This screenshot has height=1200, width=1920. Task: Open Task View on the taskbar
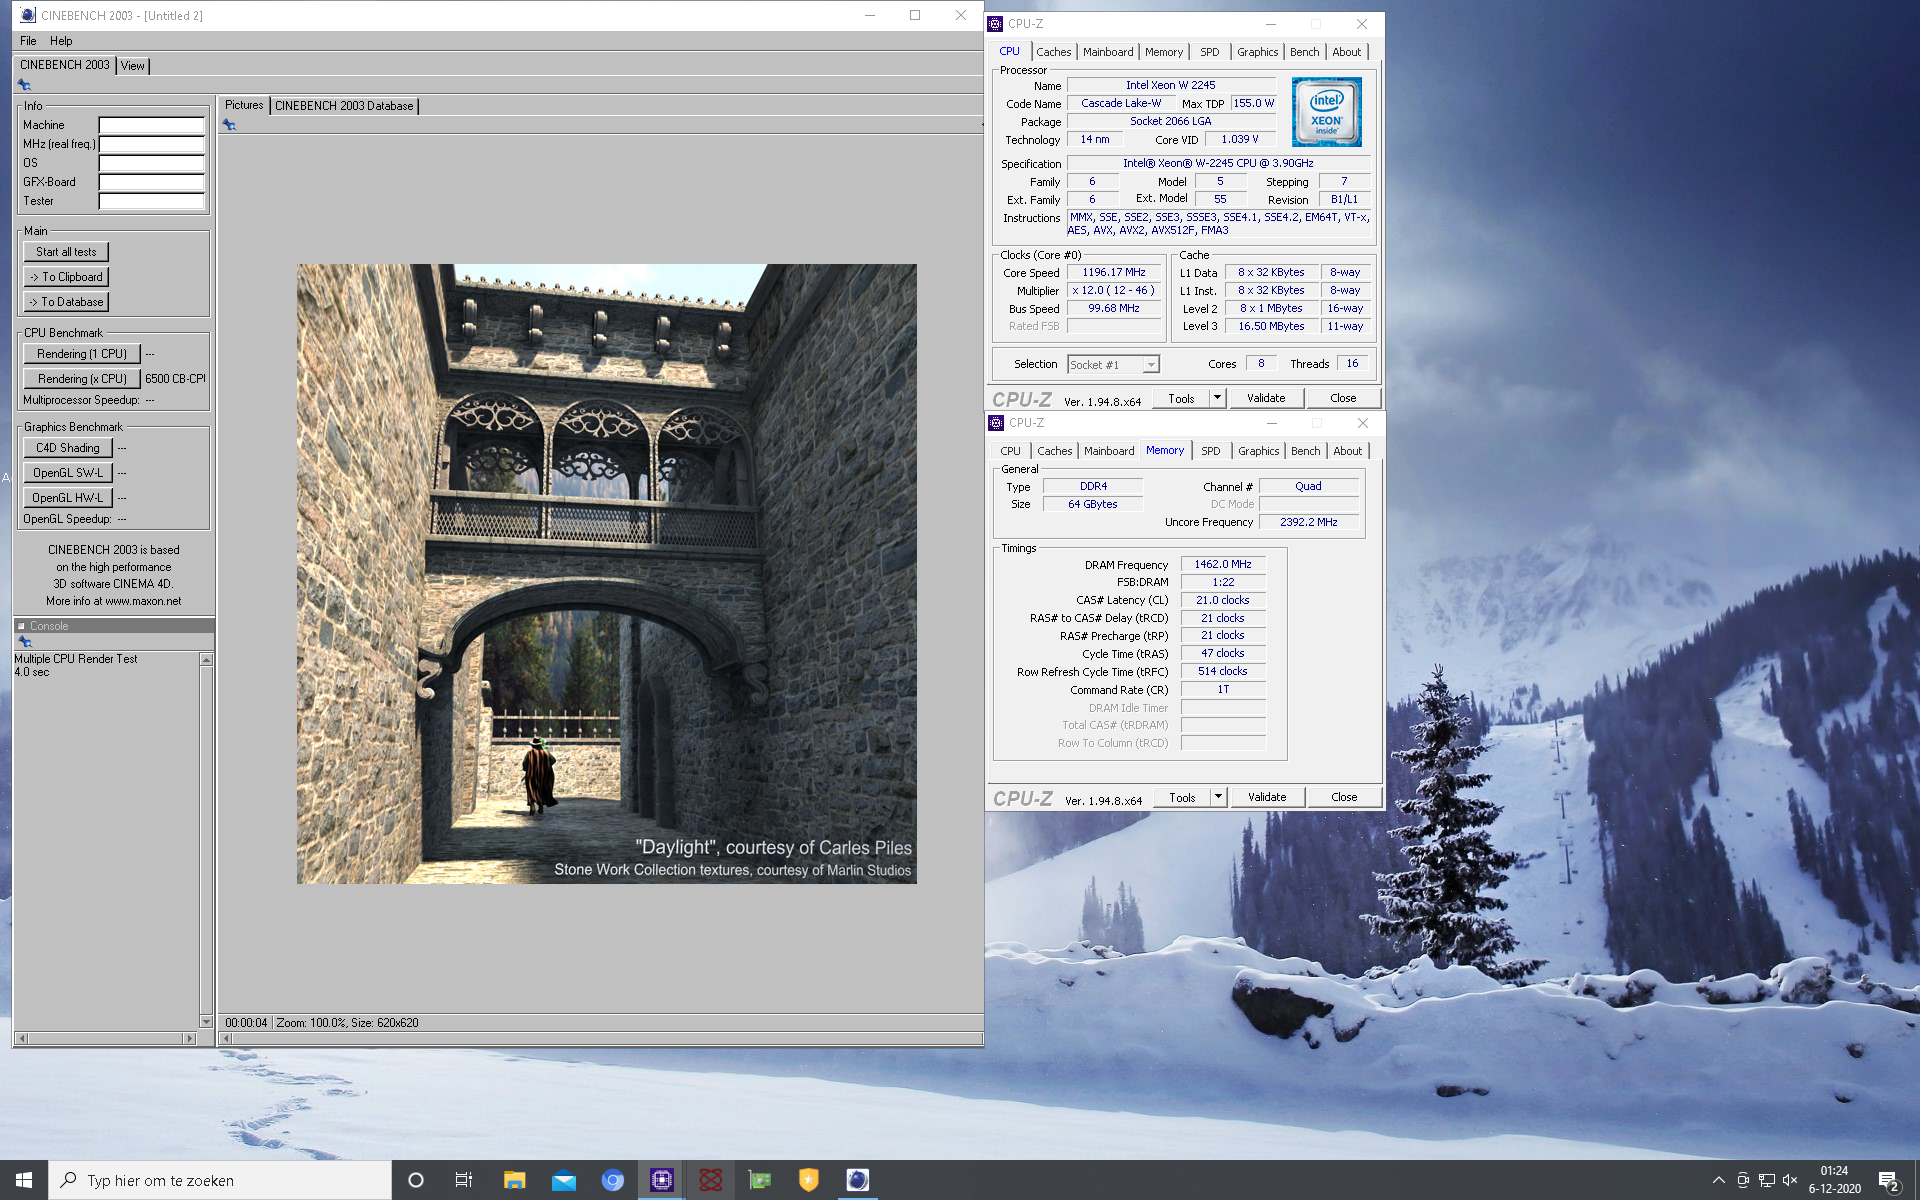(x=464, y=1180)
